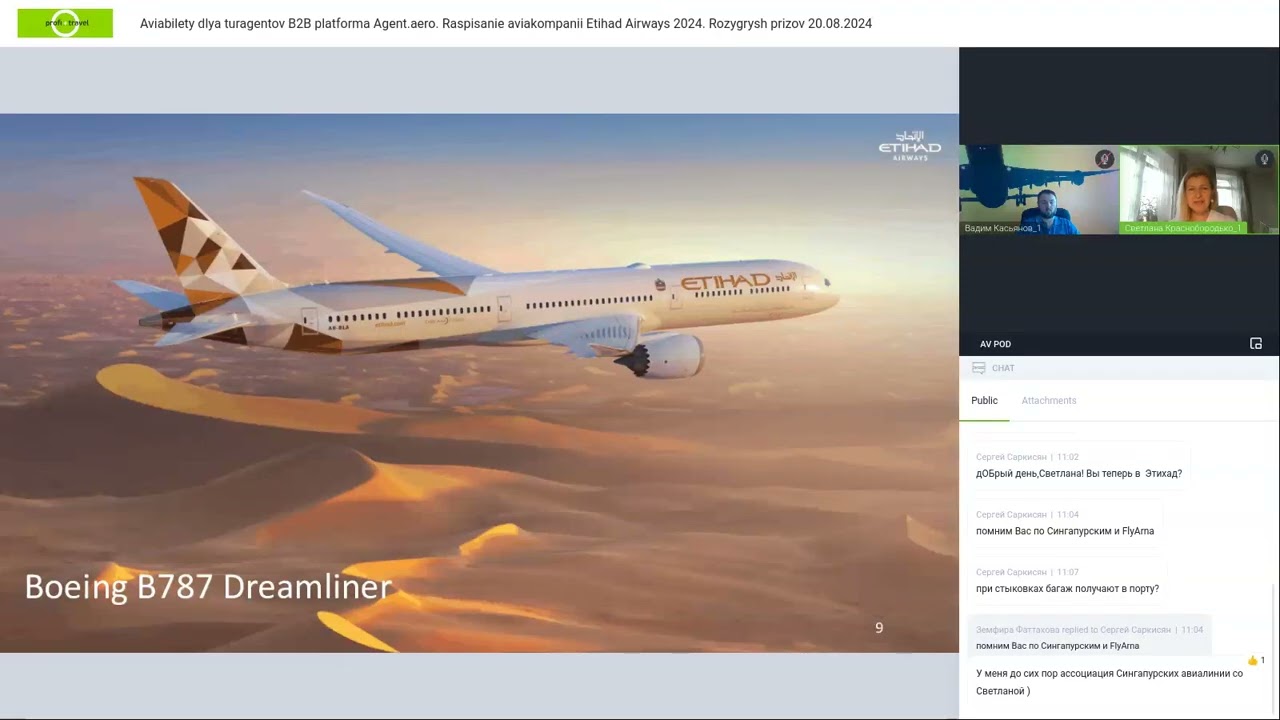Select Вадим Касьянов's video thumbnail
The width and height of the screenshot is (1280, 720).
(1039, 190)
